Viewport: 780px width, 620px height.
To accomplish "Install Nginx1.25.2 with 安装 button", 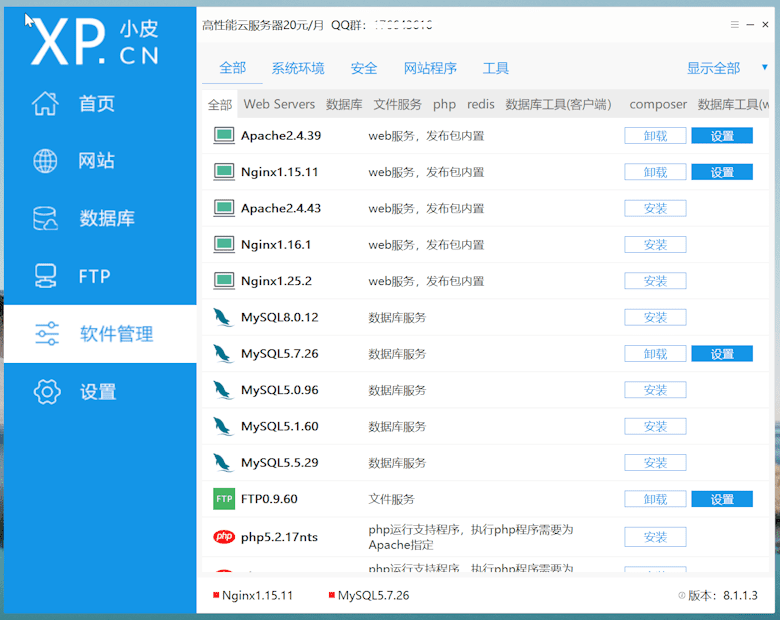I will coord(655,281).
